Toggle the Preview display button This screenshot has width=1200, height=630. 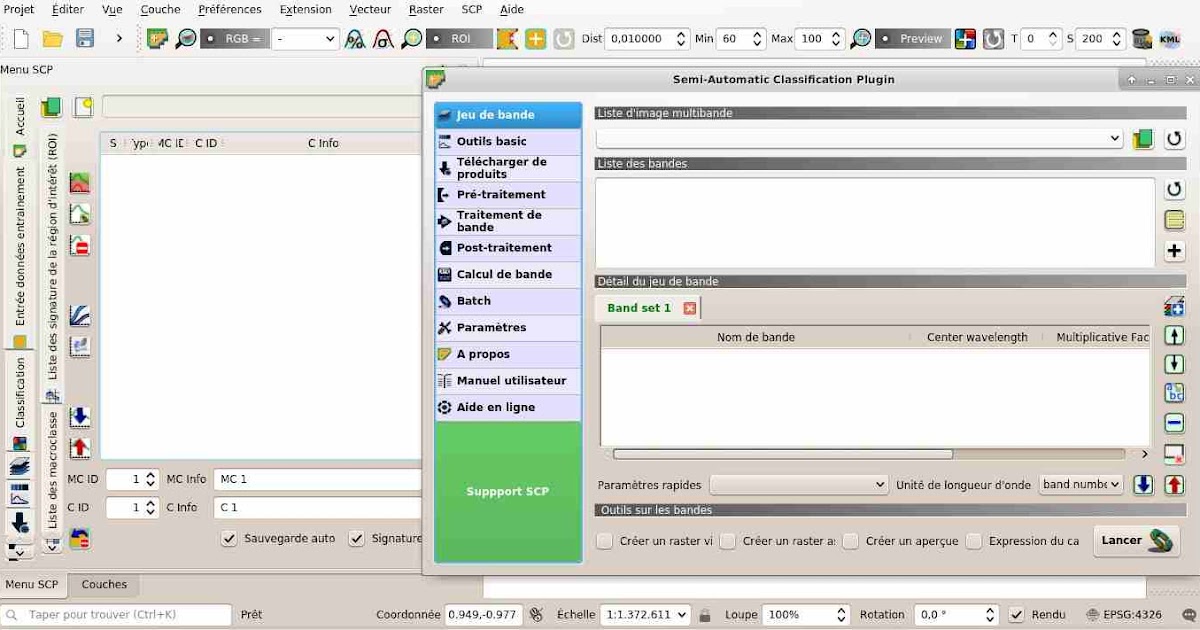[913, 39]
